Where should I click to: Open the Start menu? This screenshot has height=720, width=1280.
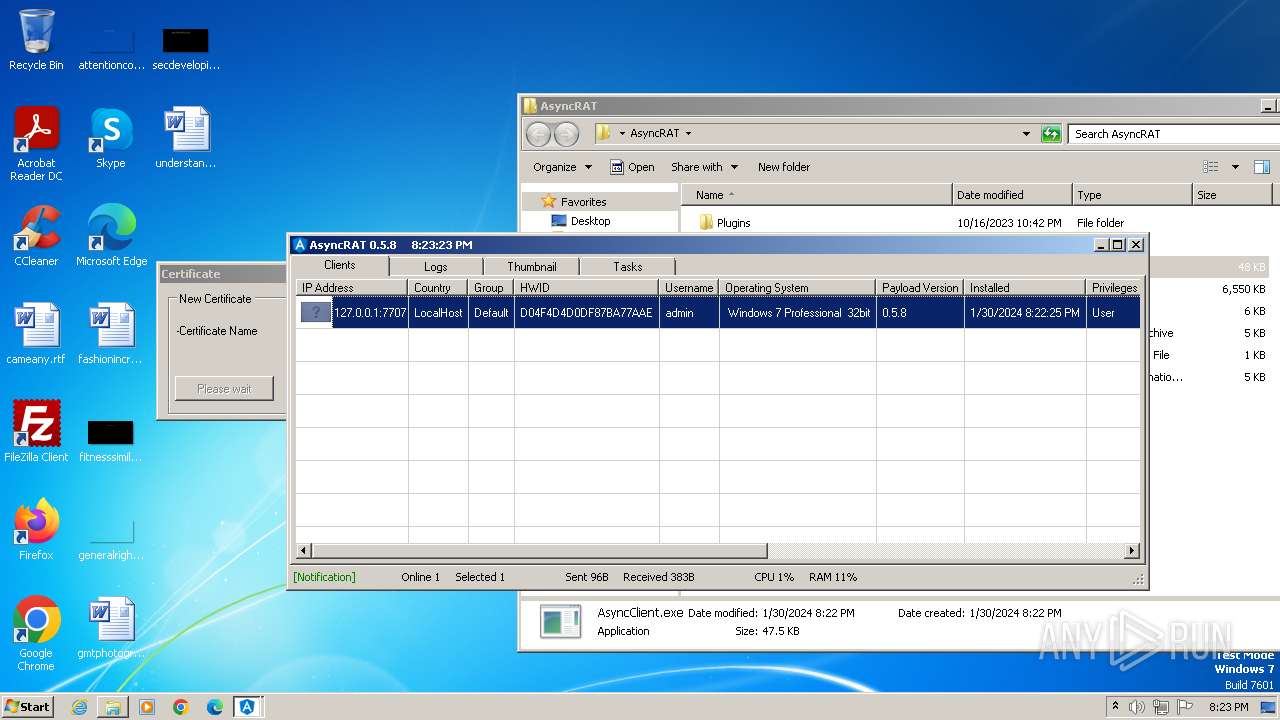[x=27, y=707]
